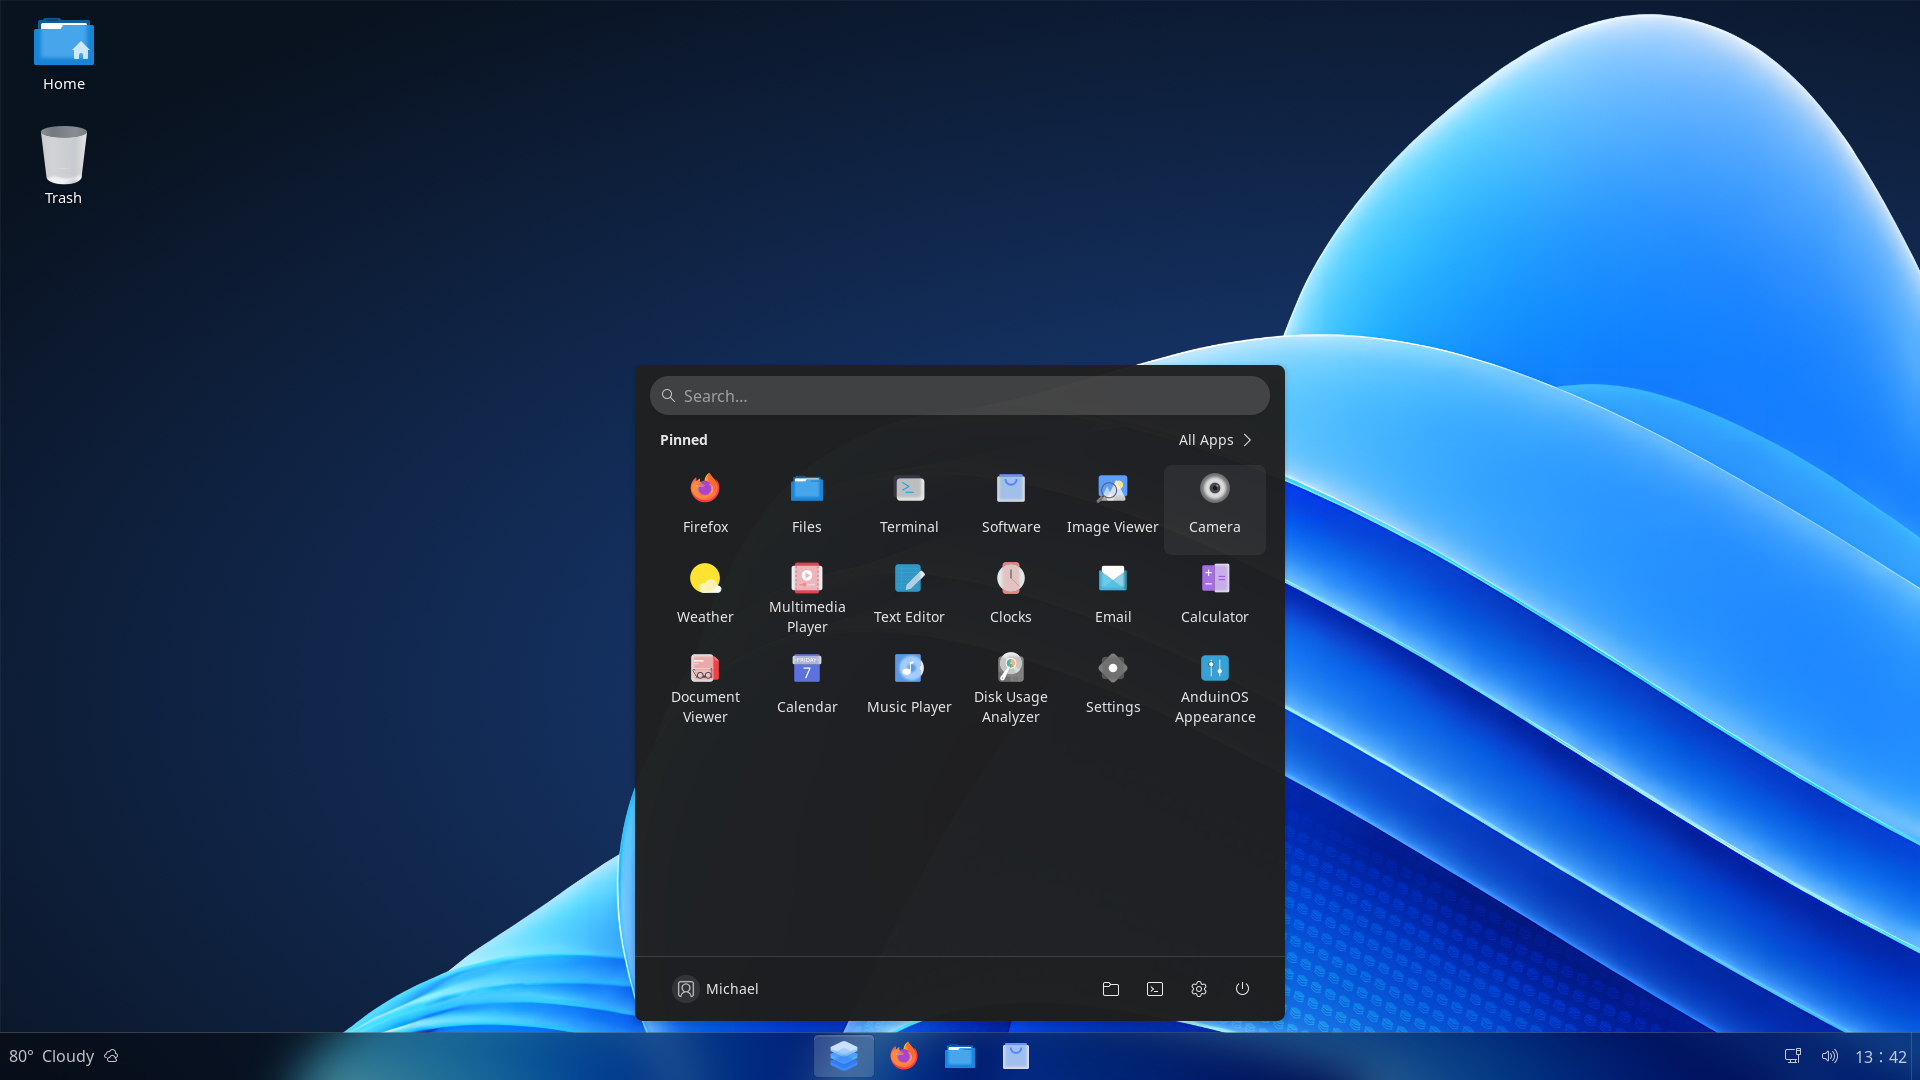Image resolution: width=1920 pixels, height=1080 pixels.
Task: Click the Search field in the start menu
Action: coord(960,396)
